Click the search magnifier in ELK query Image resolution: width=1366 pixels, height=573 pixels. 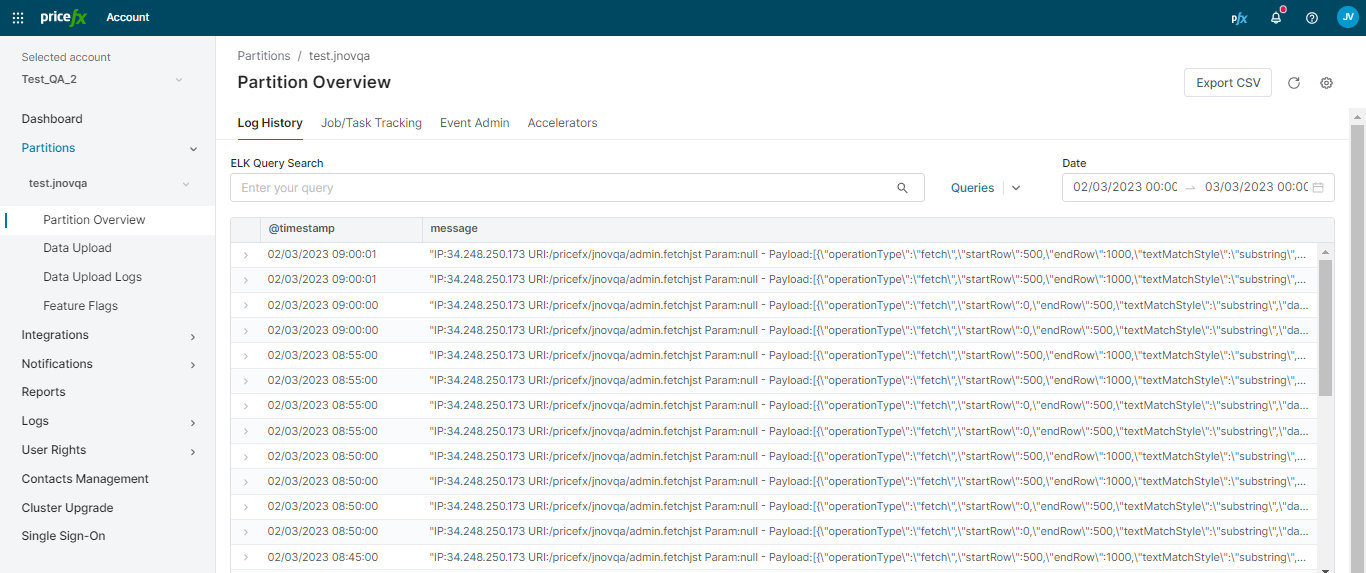[902, 188]
